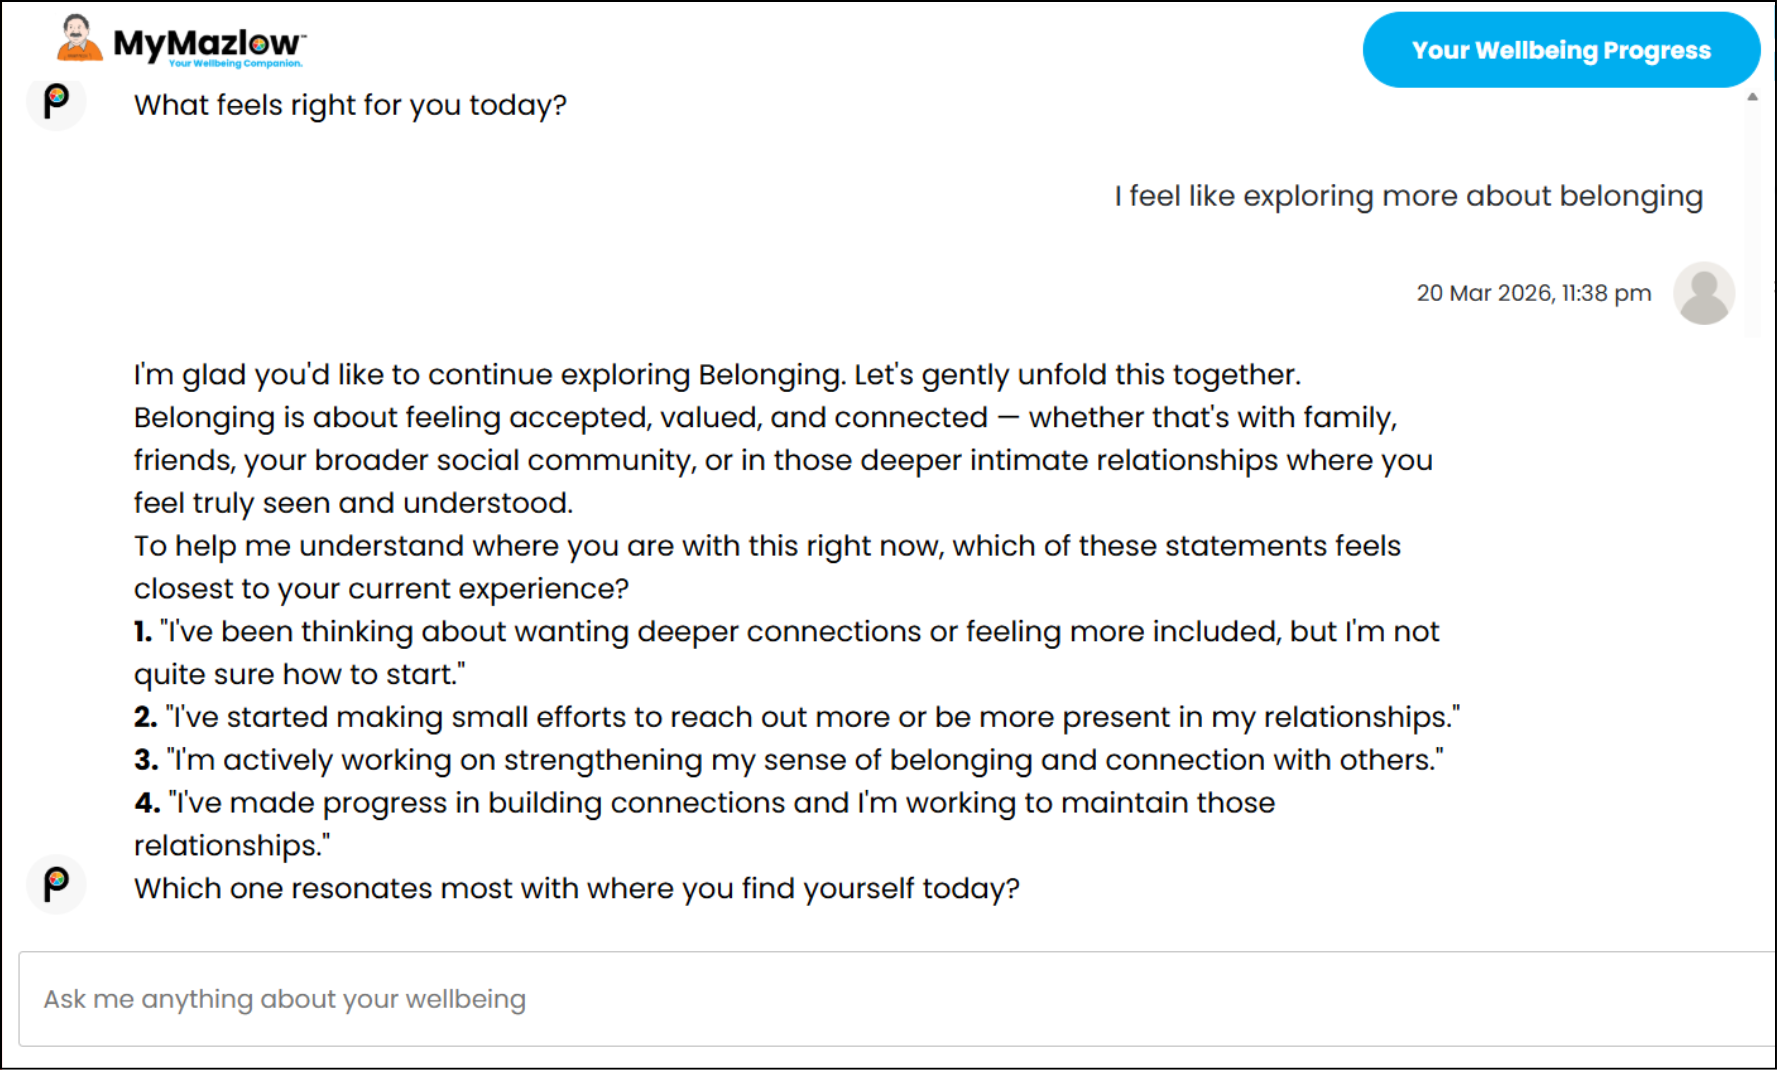Click bot avatar beside "What feels right" message
This screenshot has height=1080, width=1778.
[57, 100]
